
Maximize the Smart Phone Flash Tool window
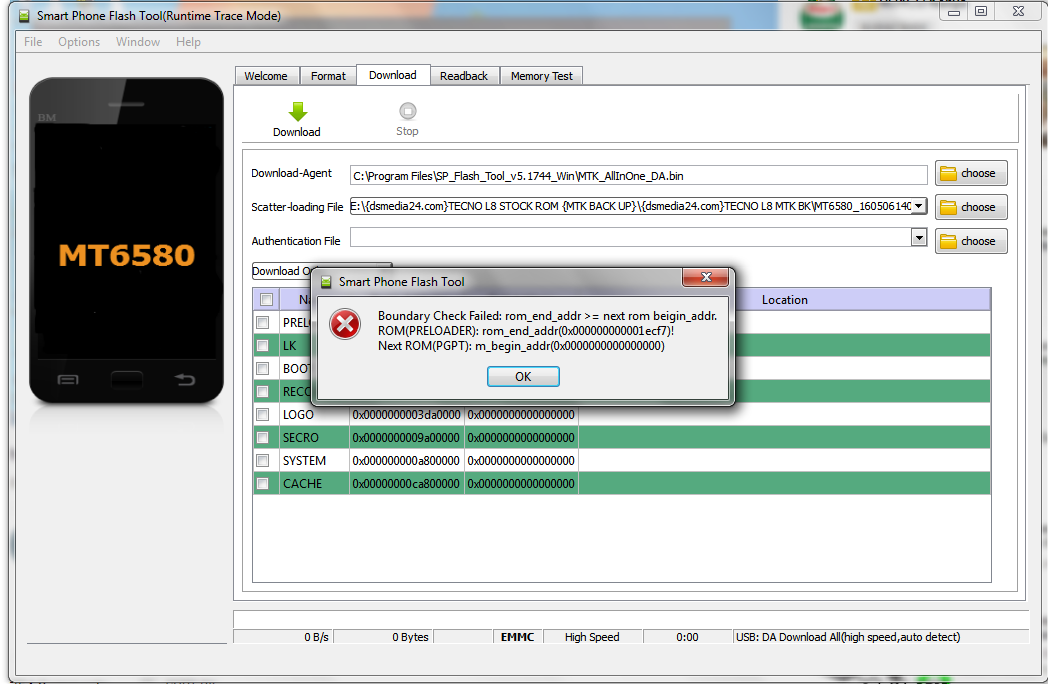pos(980,11)
